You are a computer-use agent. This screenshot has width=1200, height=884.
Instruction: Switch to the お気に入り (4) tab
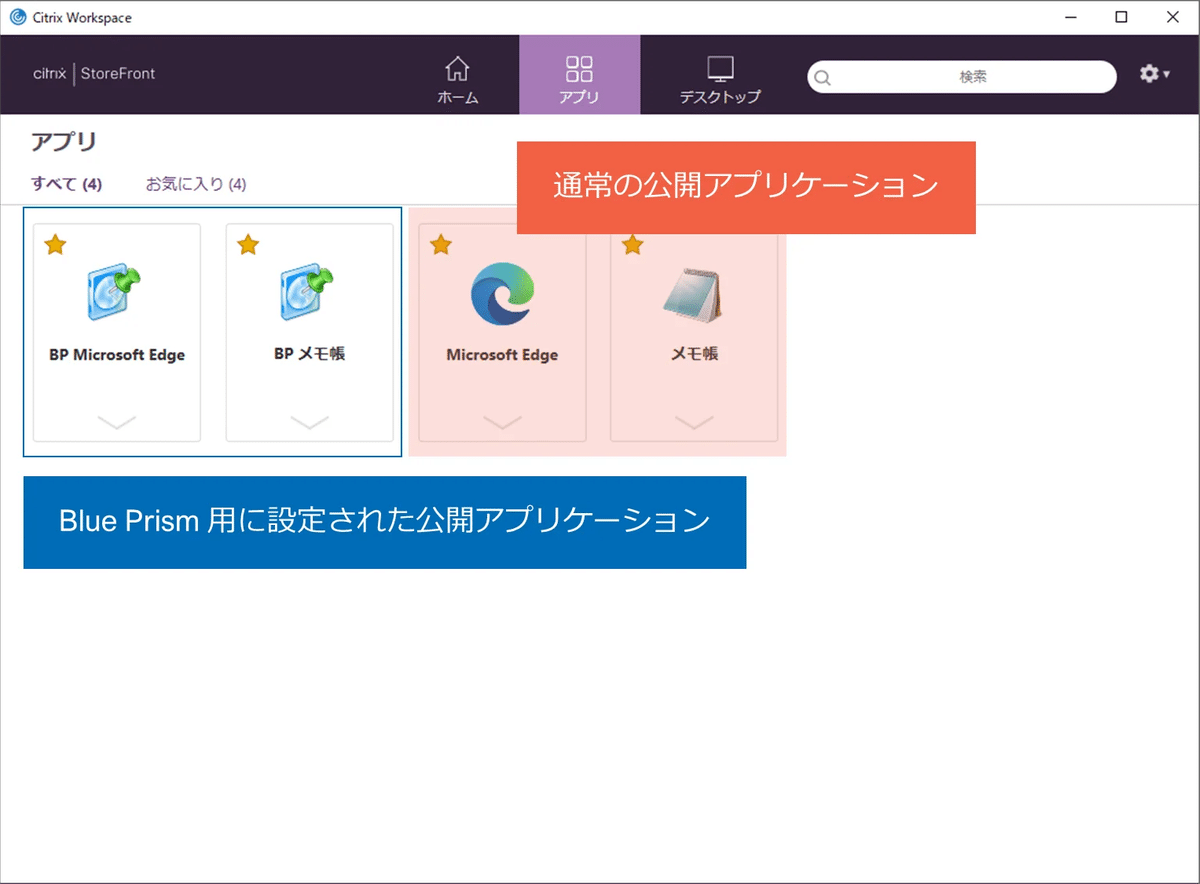[196, 184]
